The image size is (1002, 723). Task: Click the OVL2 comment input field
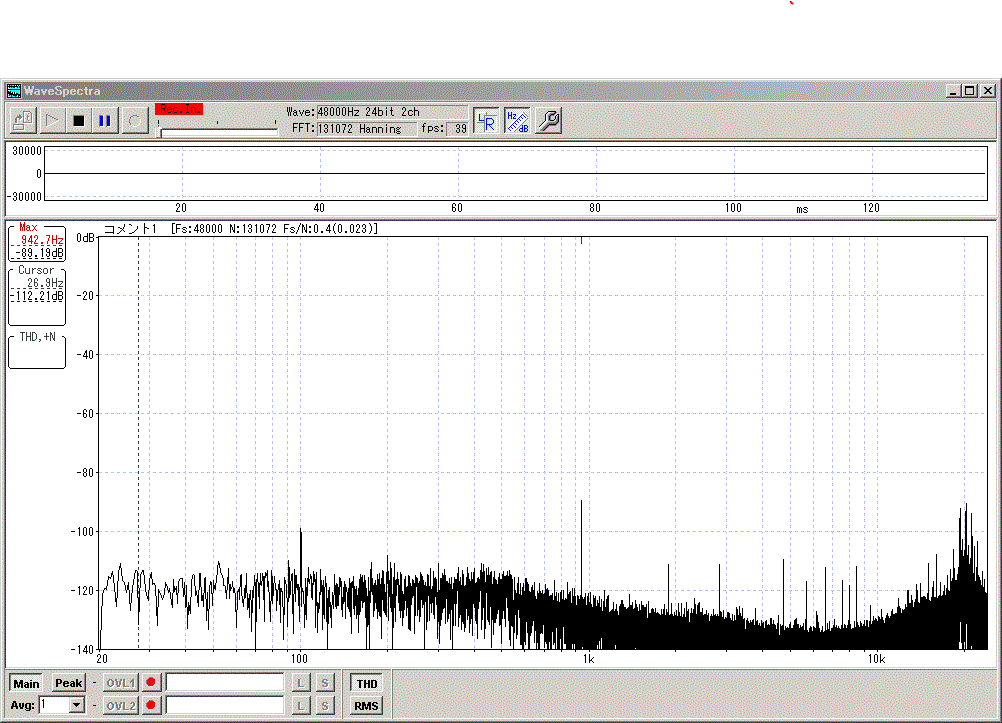pos(225,706)
